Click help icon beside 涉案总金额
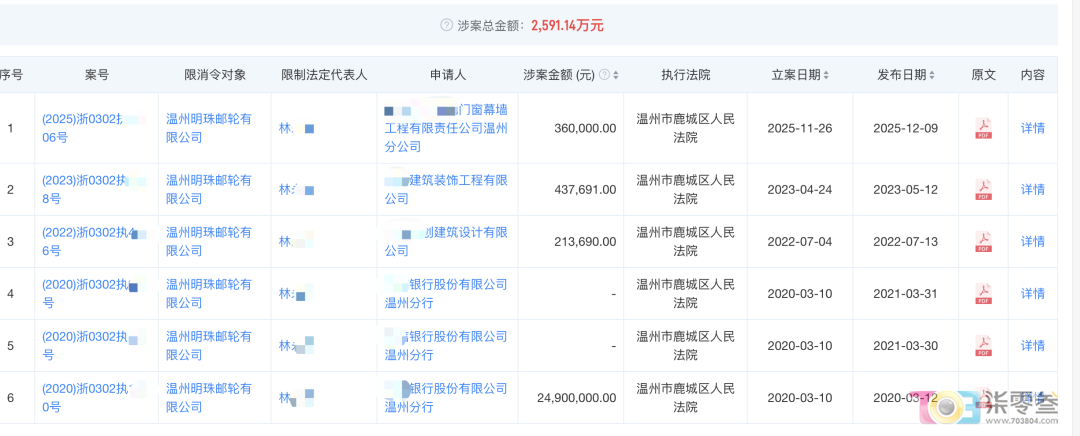This screenshot has height=436, width=1080. 446,25
